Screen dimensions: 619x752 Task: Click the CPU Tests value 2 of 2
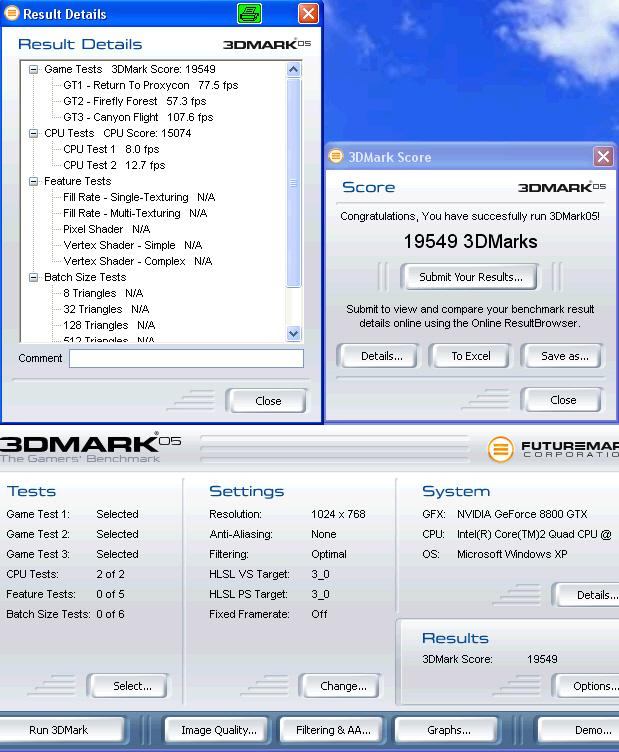coord(110,574)
